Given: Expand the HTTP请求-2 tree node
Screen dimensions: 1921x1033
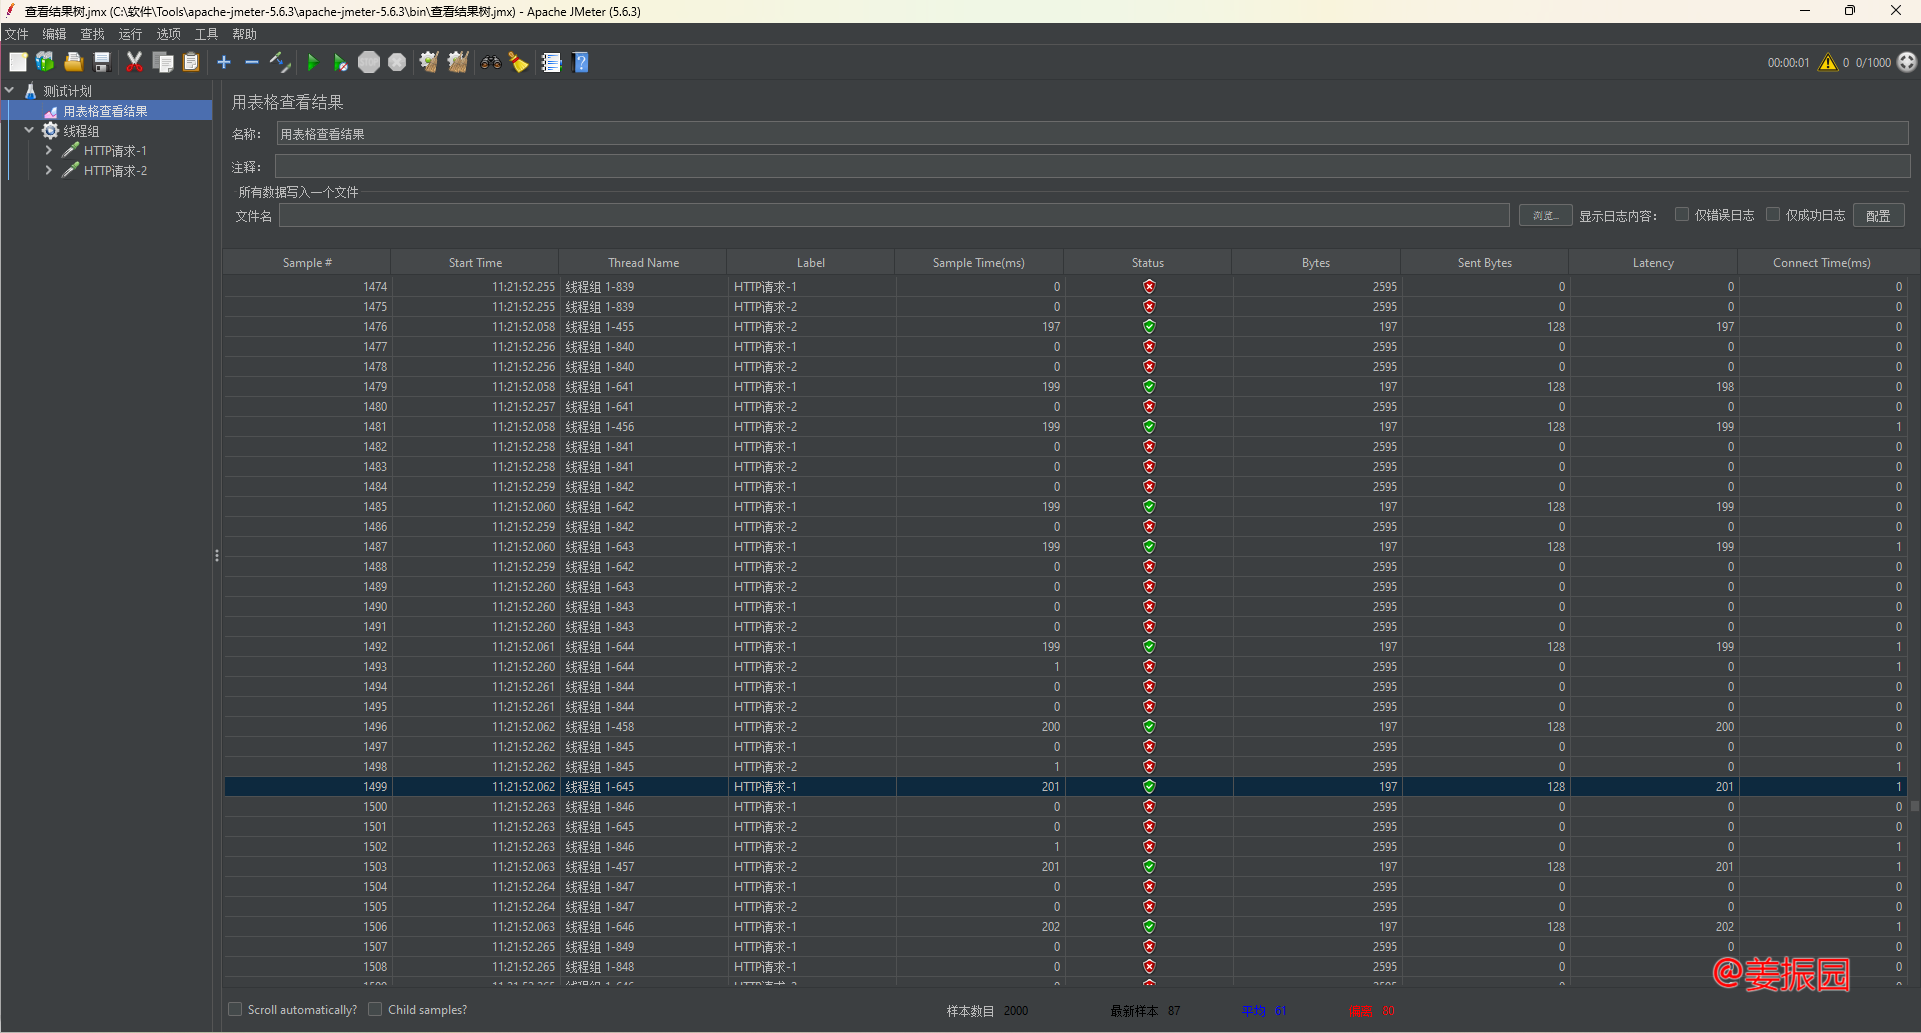Looking at the screenshot, I should [48, 171].
